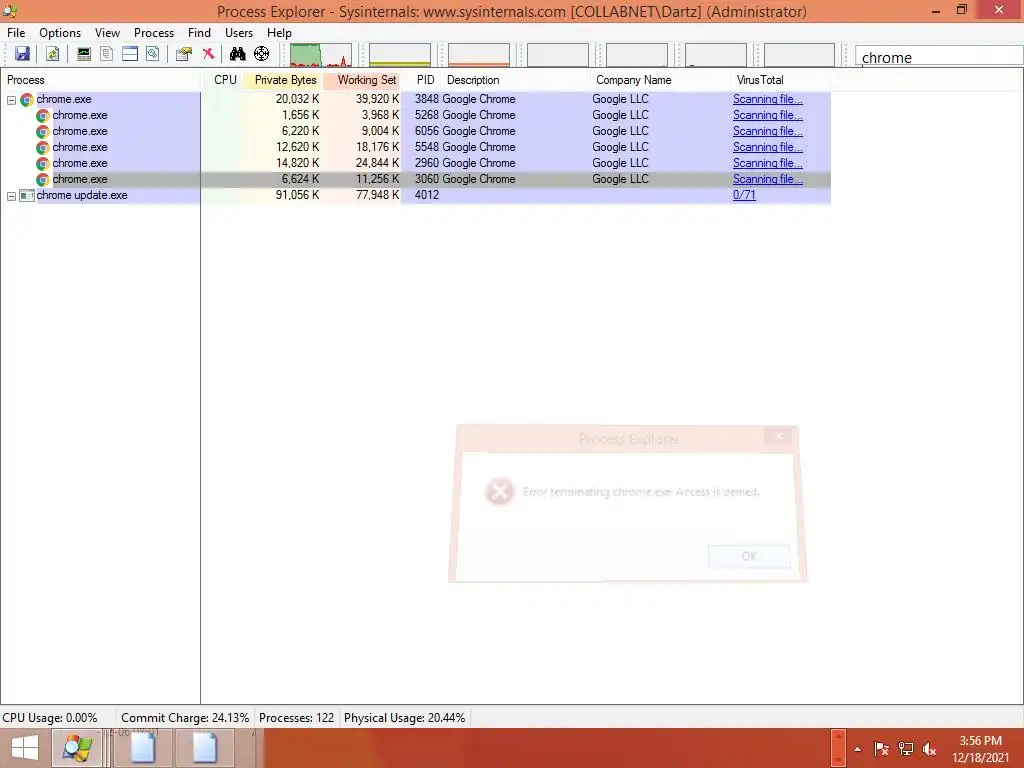
Task: Select the chrome update.exe process row
Action: click(415, 195)
